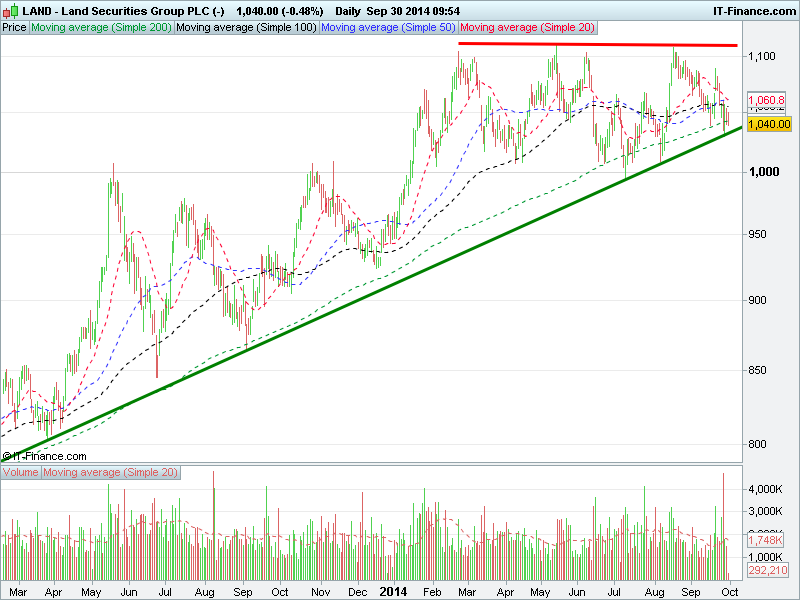This screenshot has width=800, height=600.
Task: Select the Price legend label
Action: [14, 27]
